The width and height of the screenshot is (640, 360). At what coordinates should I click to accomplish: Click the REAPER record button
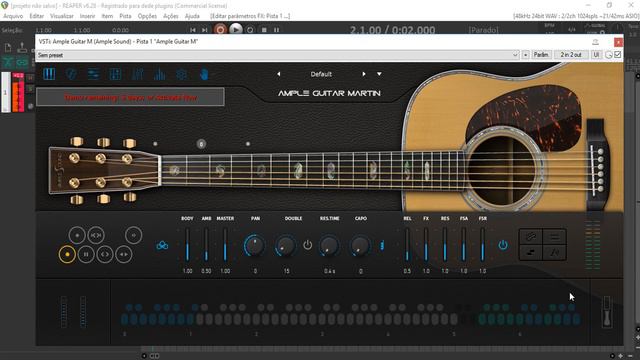coord(220,30)
